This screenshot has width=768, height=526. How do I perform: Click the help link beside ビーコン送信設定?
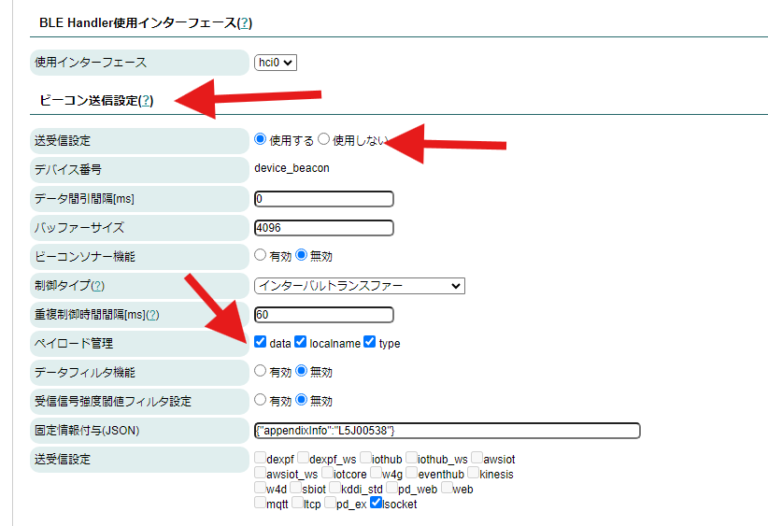(x=146, y=101)
